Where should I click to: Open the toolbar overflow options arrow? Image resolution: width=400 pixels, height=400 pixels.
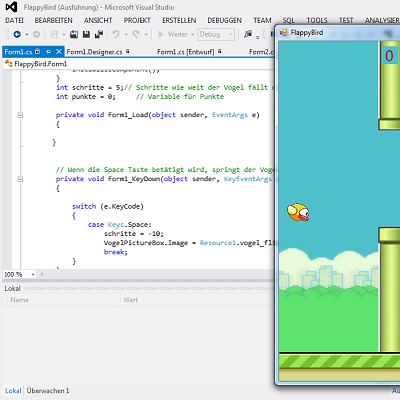[x=258, y=36]
